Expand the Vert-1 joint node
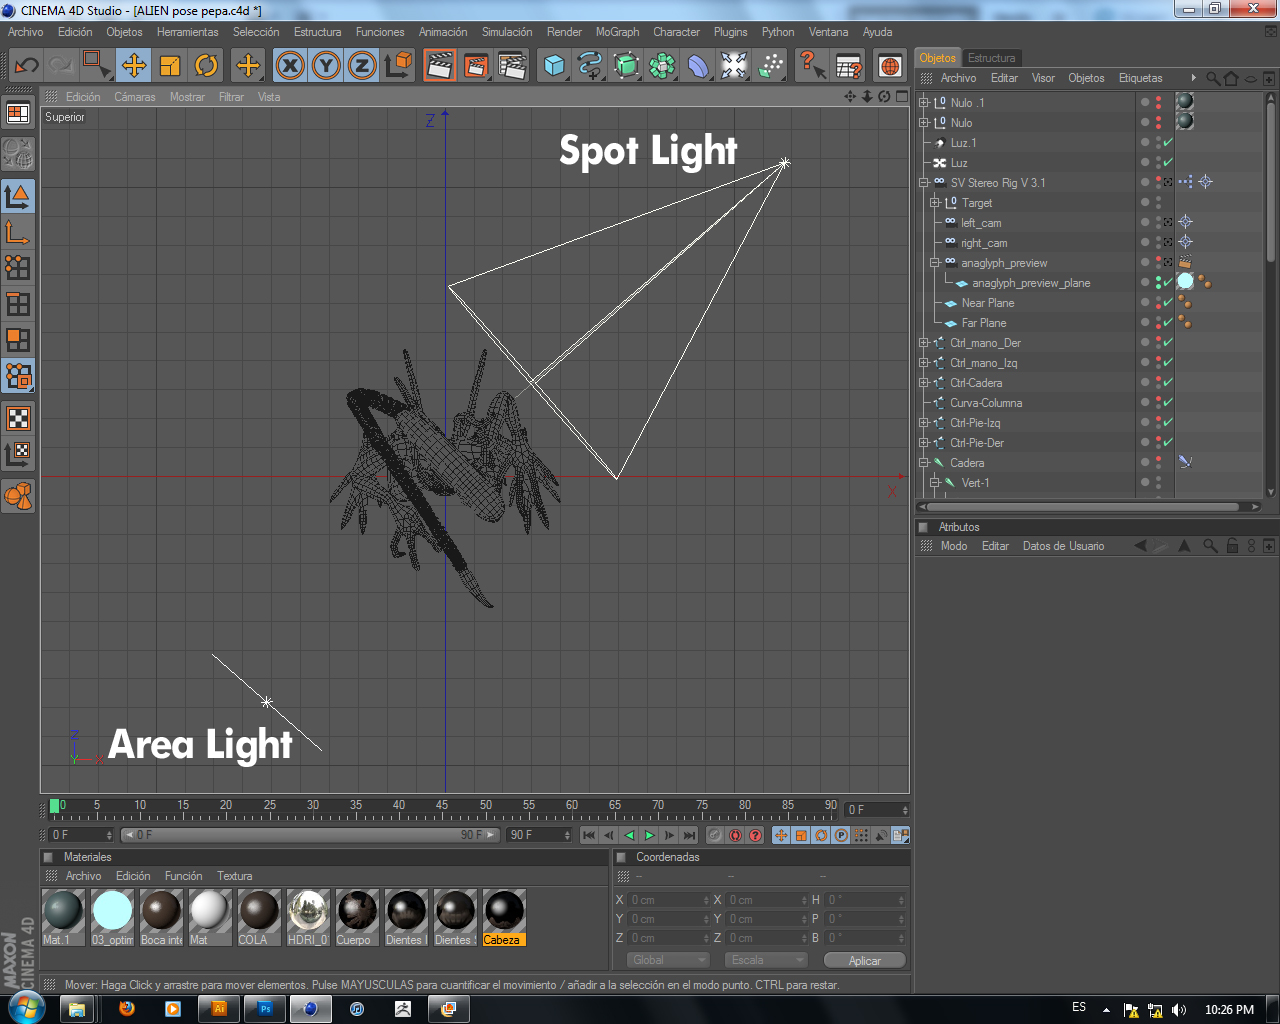The width and height of the screenshot is (1280, 1024). click(x=935, y=482)
